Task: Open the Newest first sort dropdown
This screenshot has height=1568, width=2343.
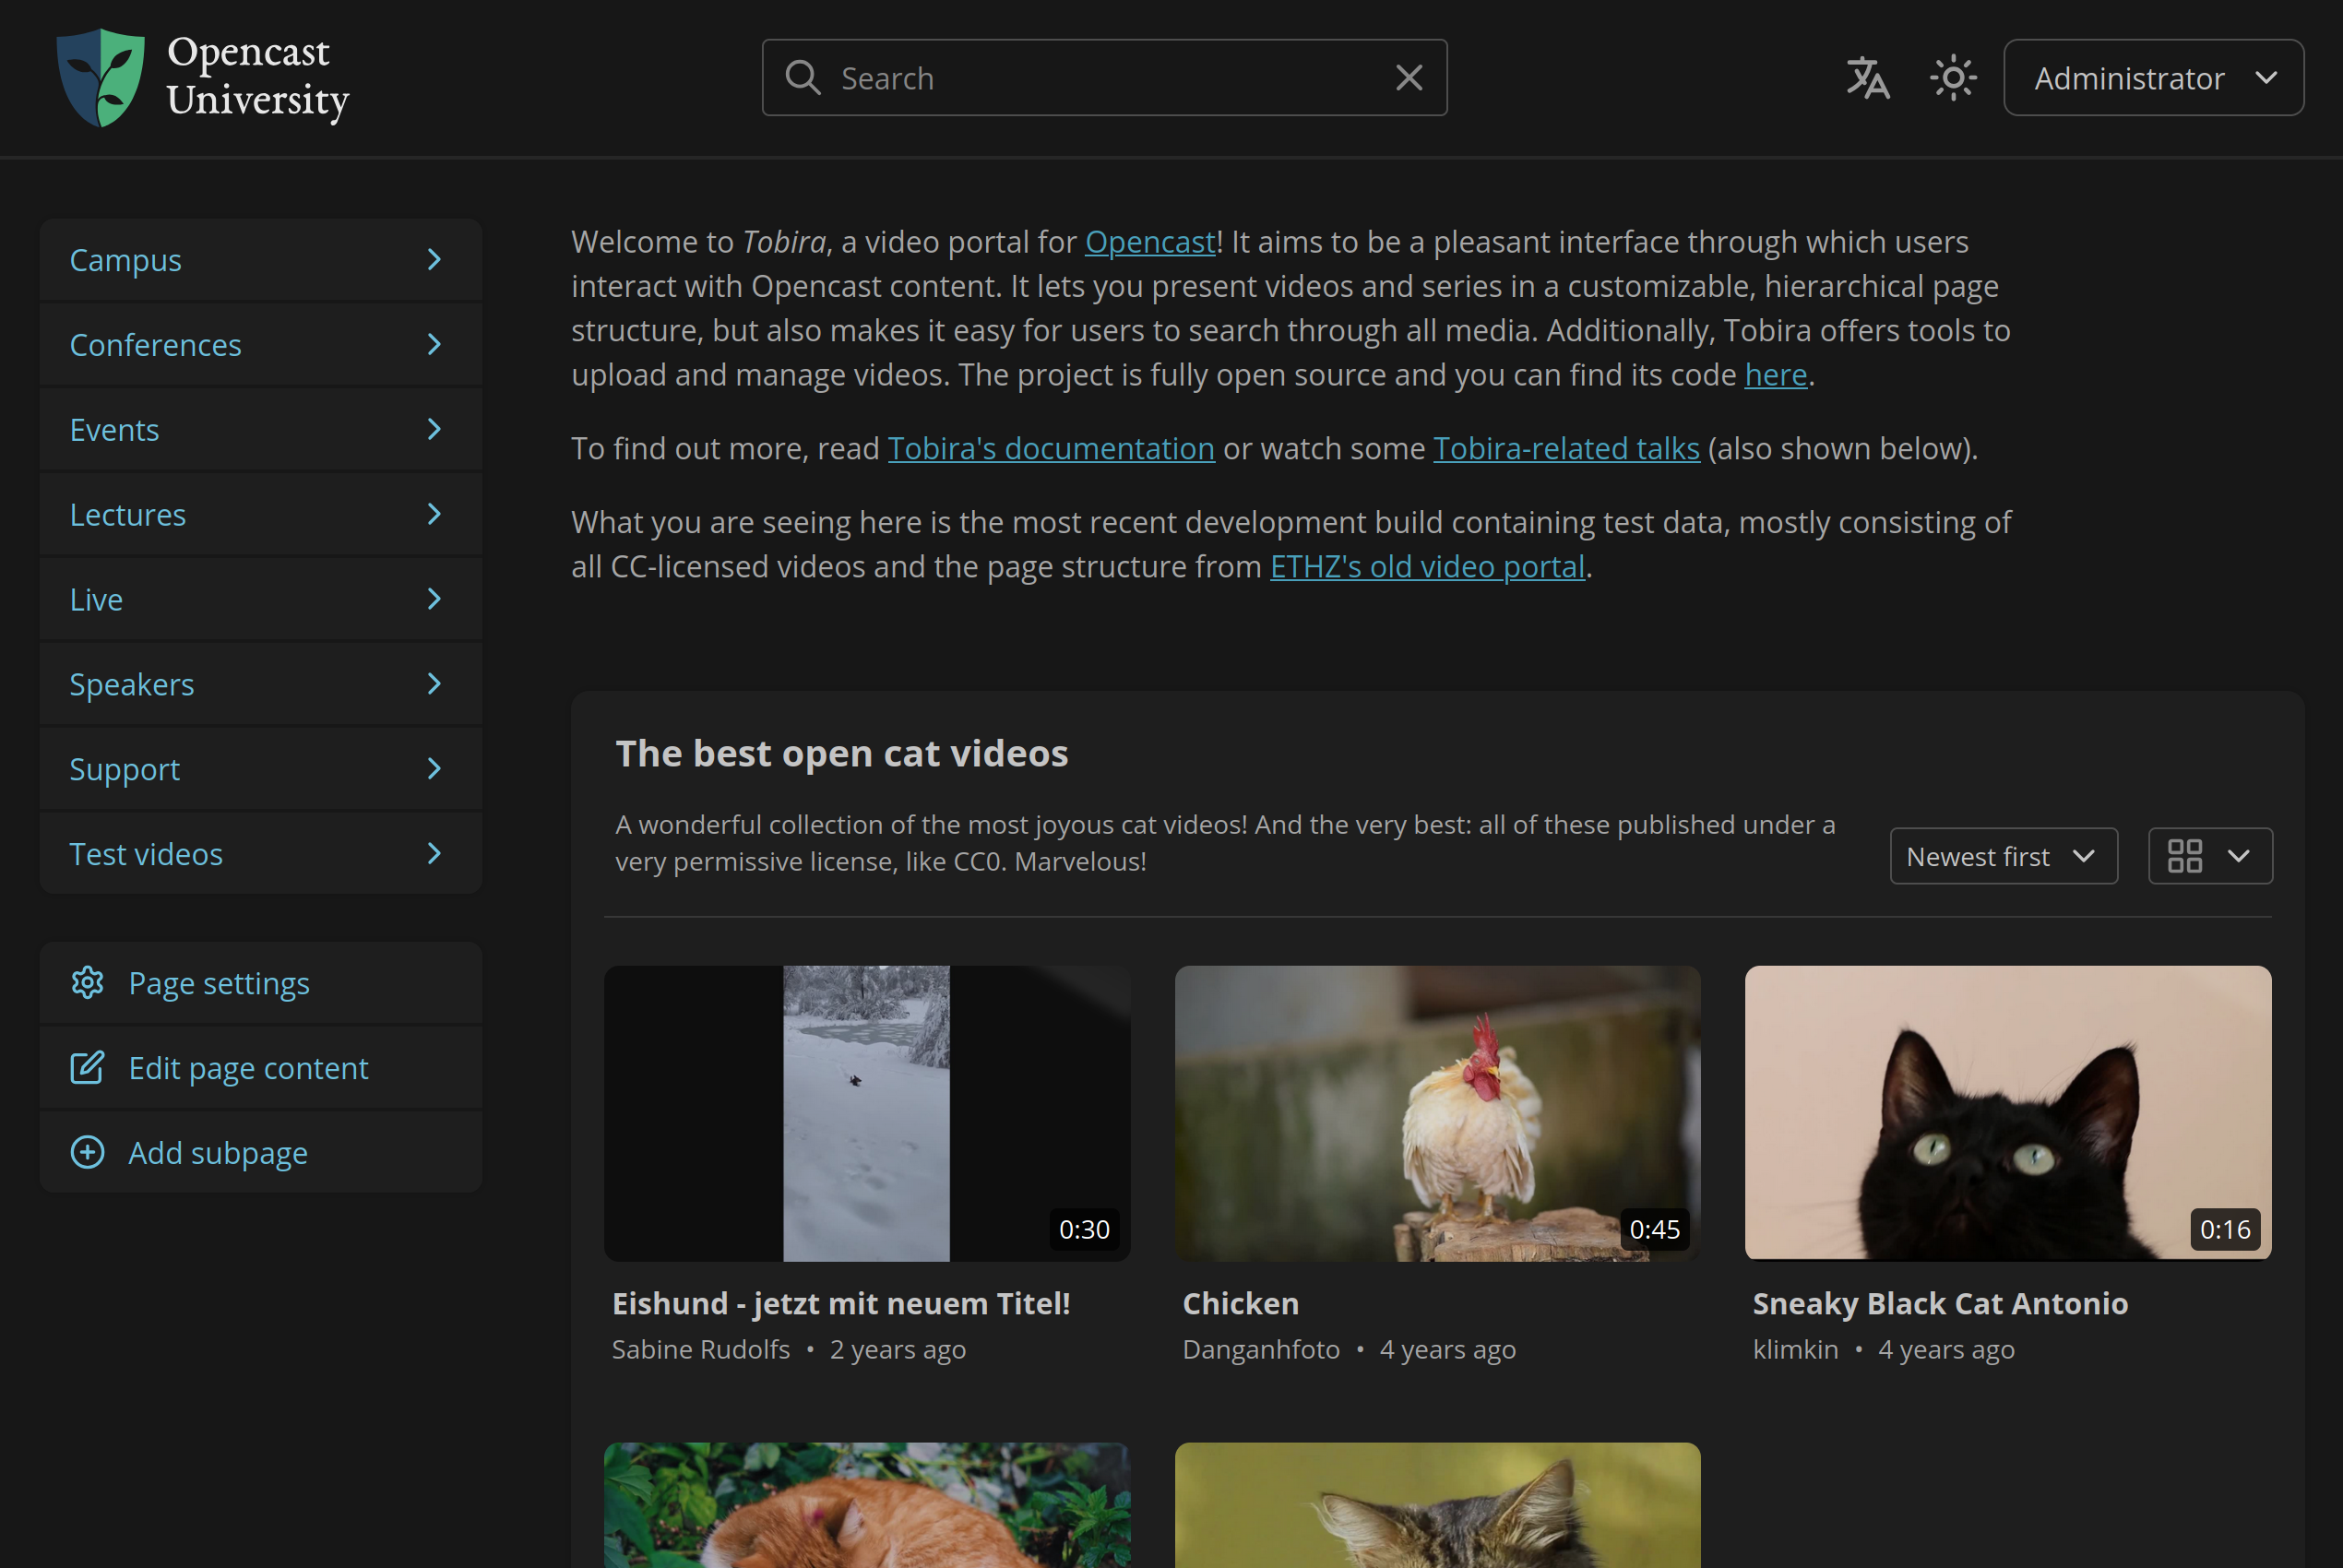Action: point(2002,856)
